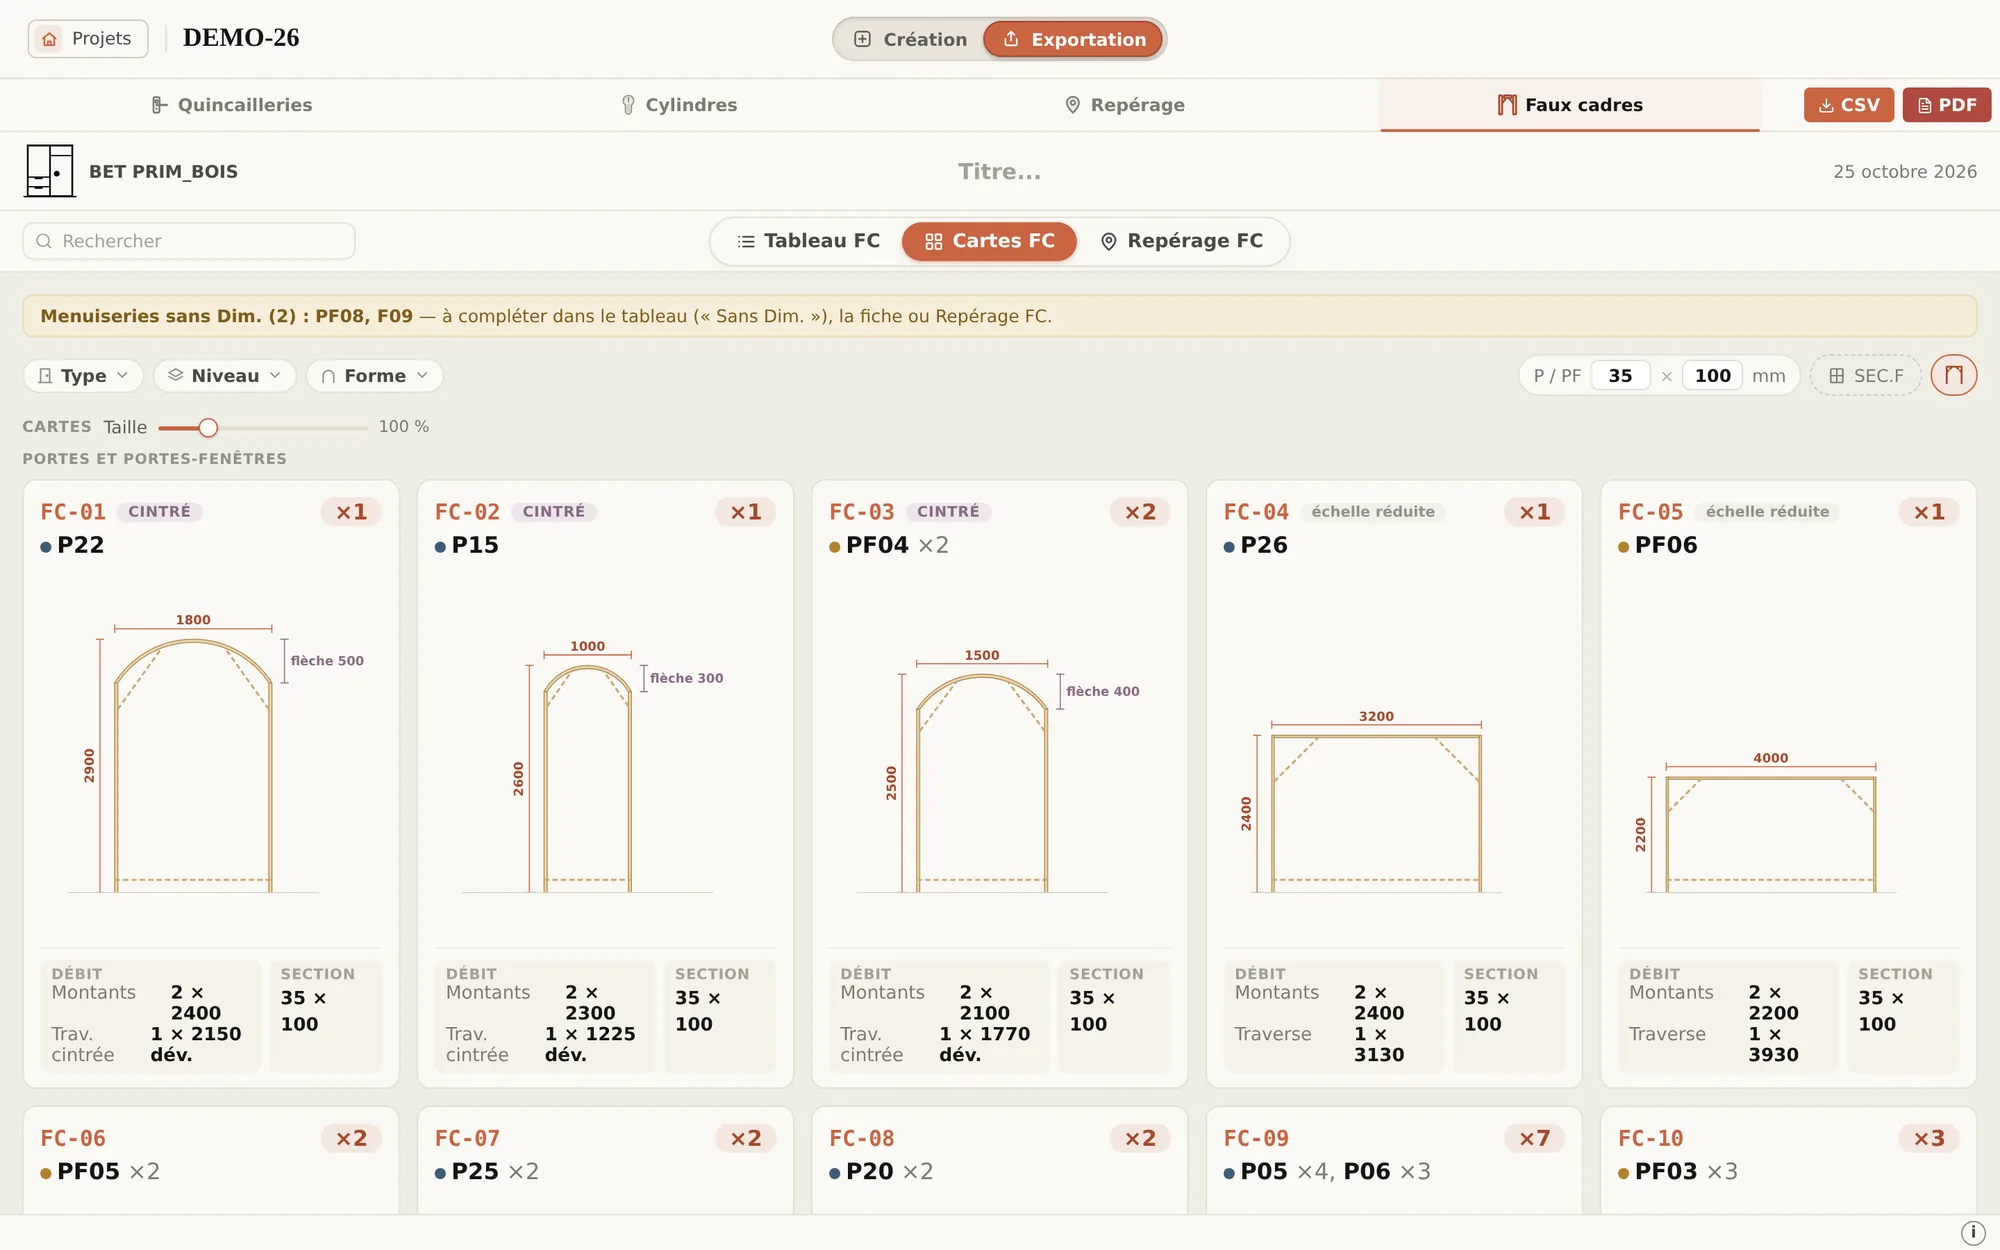2000x1250 pixels.
Task: Export the PDF document
Action: point(1946,105)
